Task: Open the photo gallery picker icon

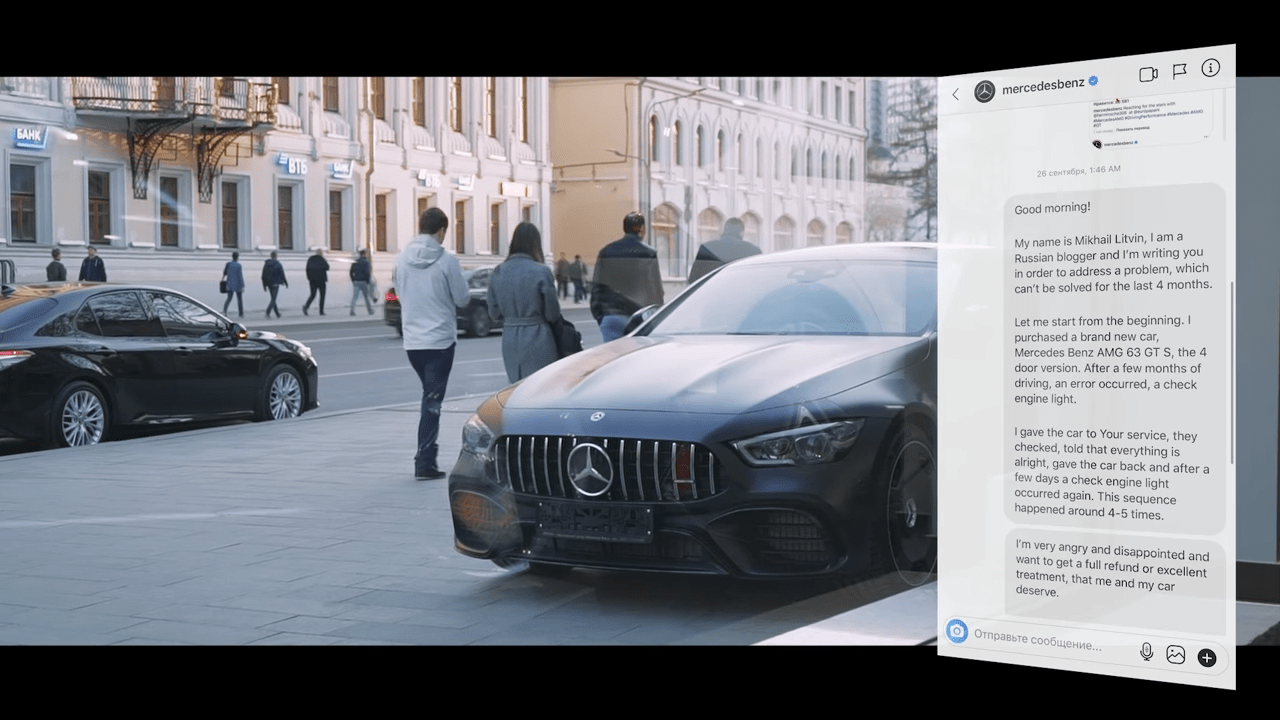Action: tap(1176, 655)
